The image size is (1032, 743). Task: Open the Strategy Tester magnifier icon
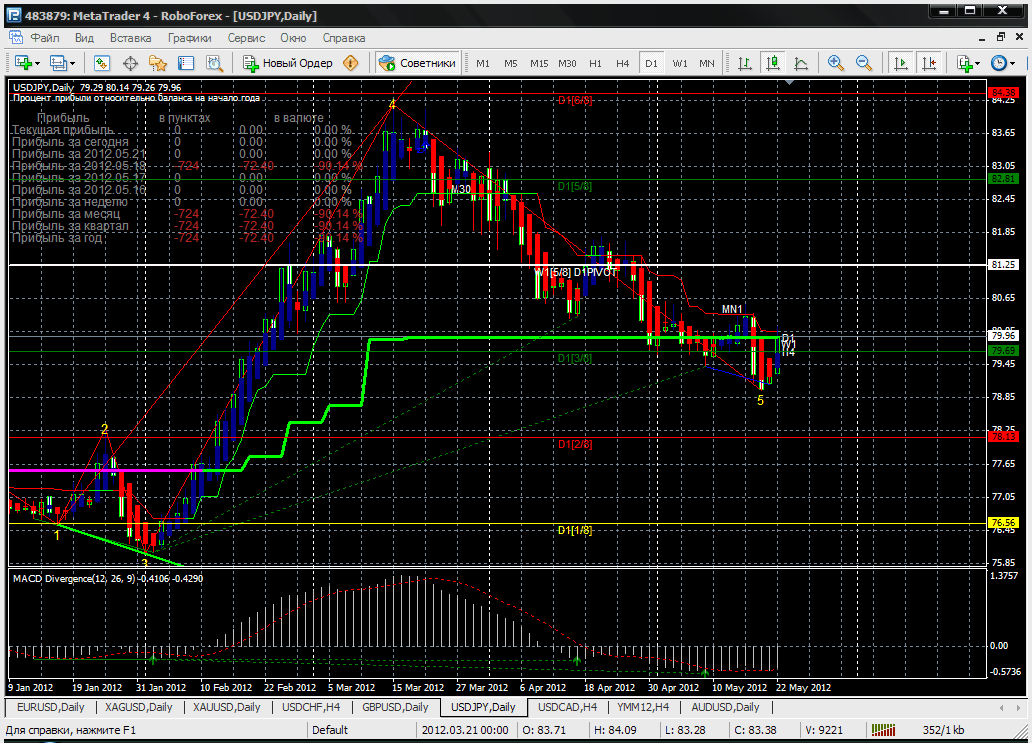click(213, 63)
